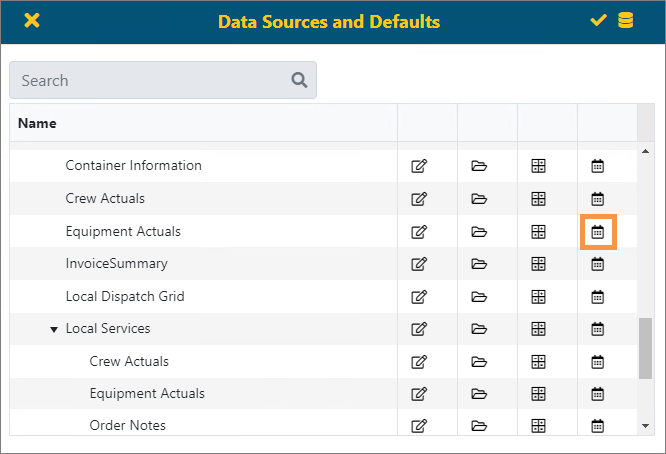
Task: Click the grid icon for InvoiceSummary
Action: coord(538,264)
